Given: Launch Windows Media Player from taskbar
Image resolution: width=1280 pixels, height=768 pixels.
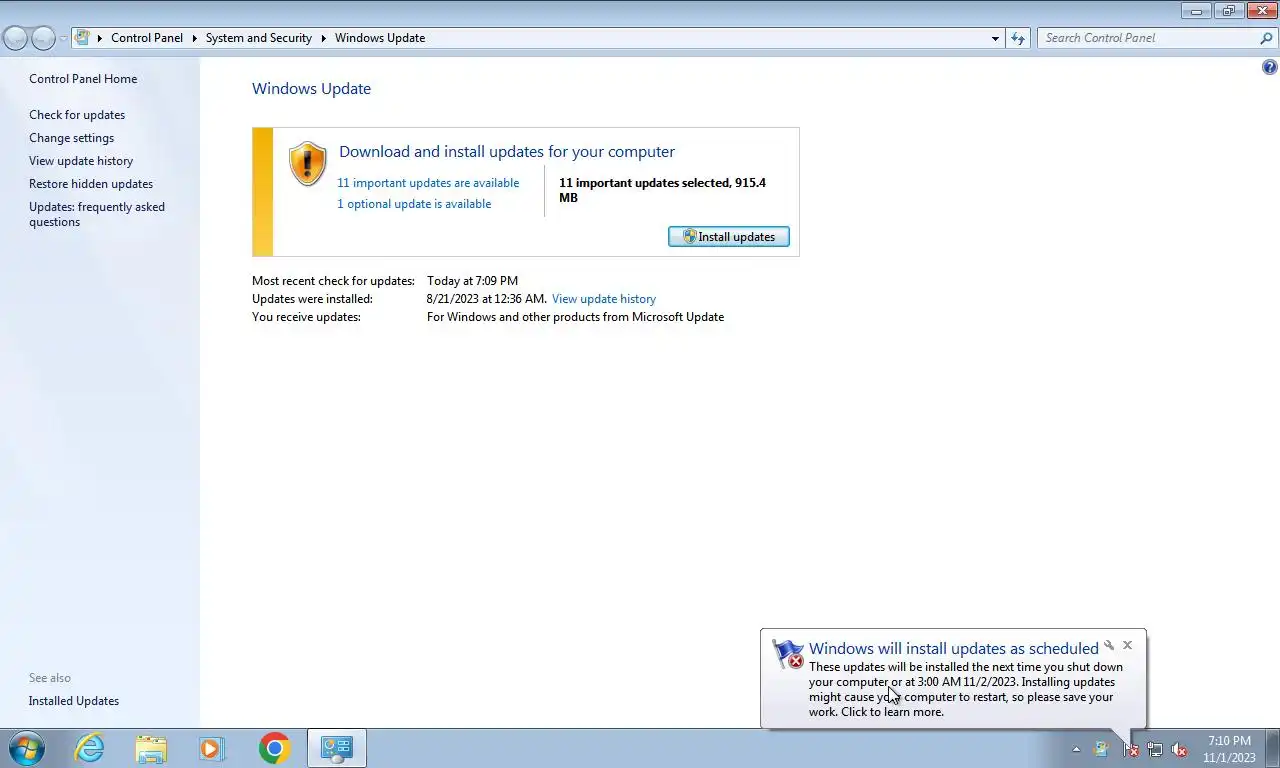Looking at the screenshot, I should (x=212, y=748).
